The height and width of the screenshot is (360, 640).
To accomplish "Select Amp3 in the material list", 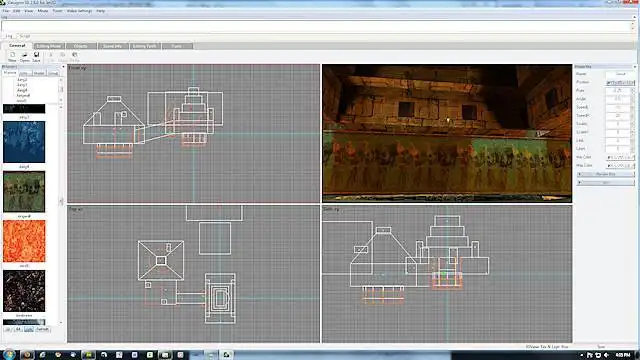I will 22,85.
